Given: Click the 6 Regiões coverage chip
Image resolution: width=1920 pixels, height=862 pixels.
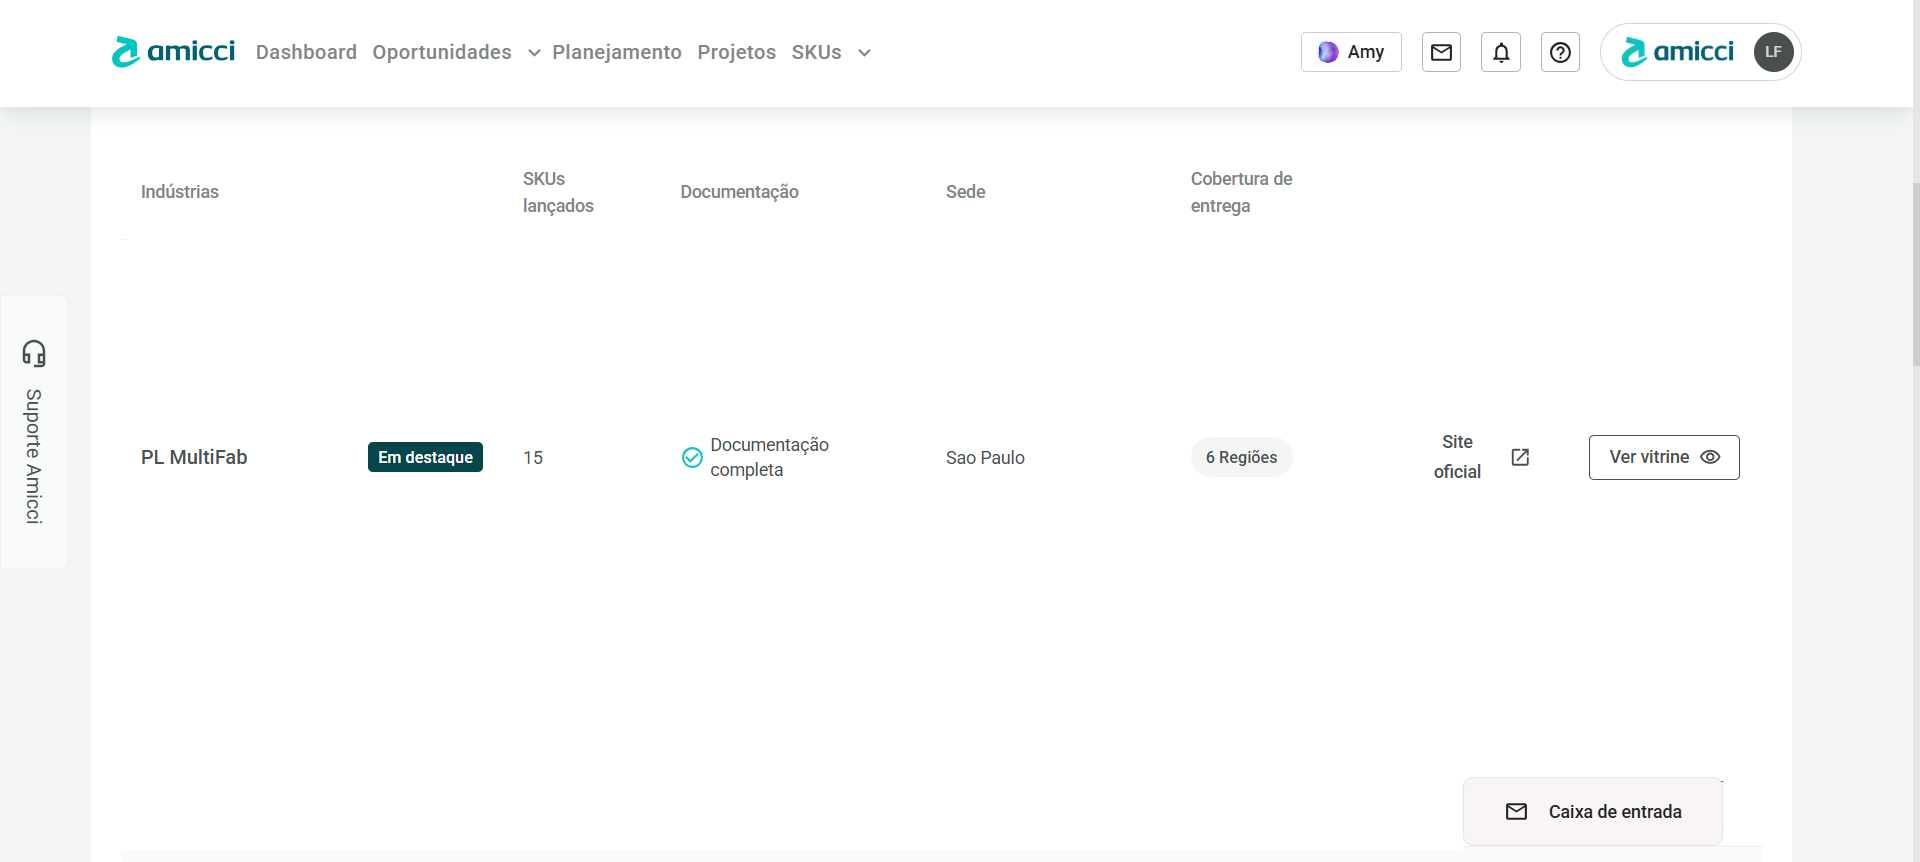Looking at the screenshot, I should tap(1241, 457).
